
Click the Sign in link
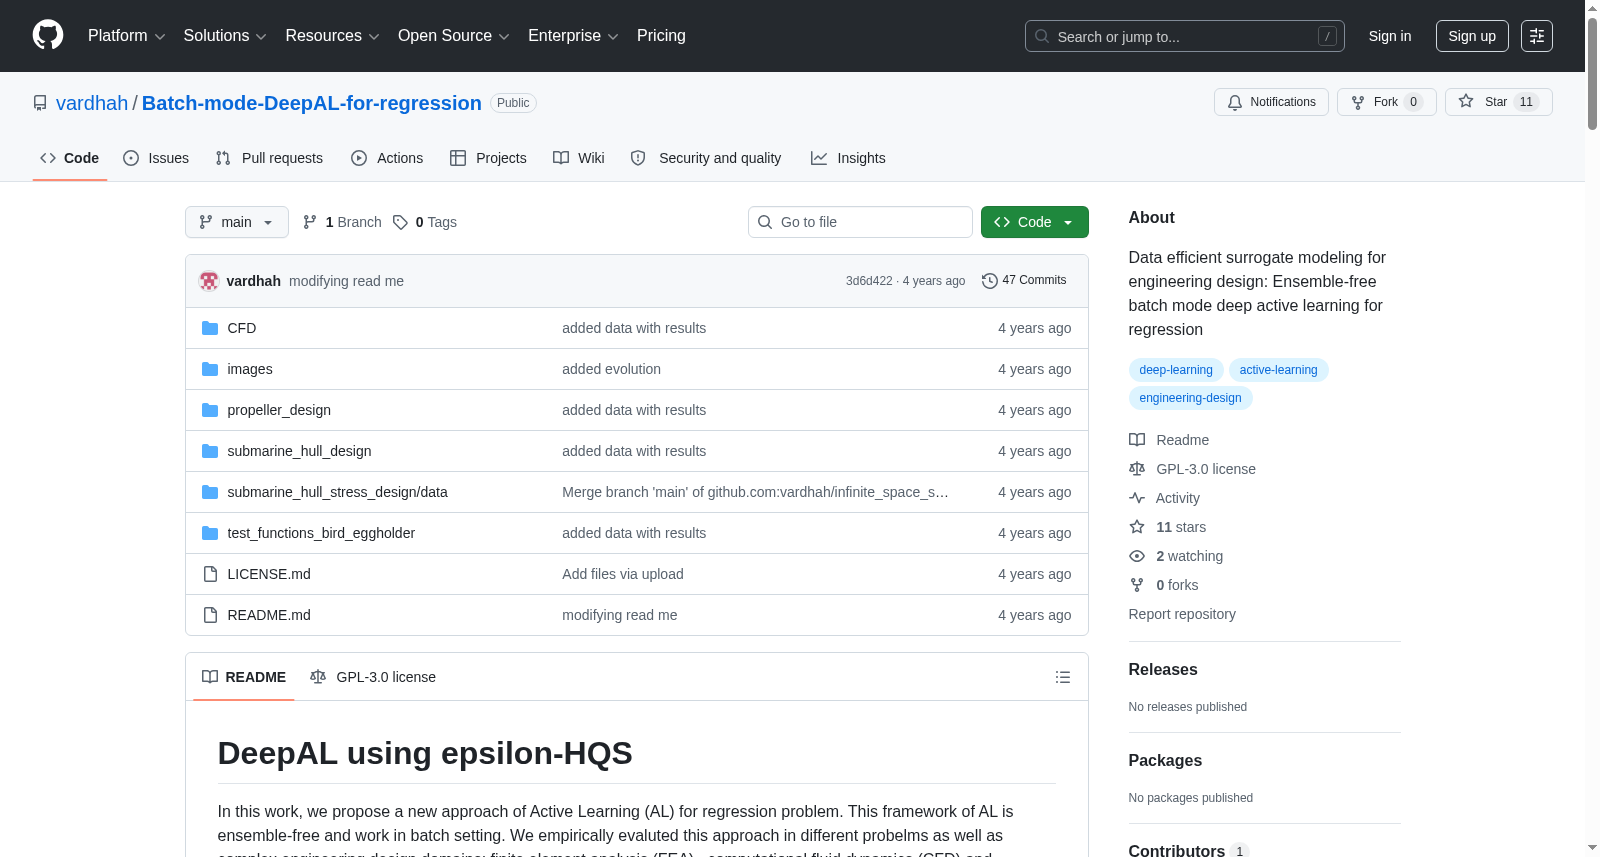[x=1390, y=36]
